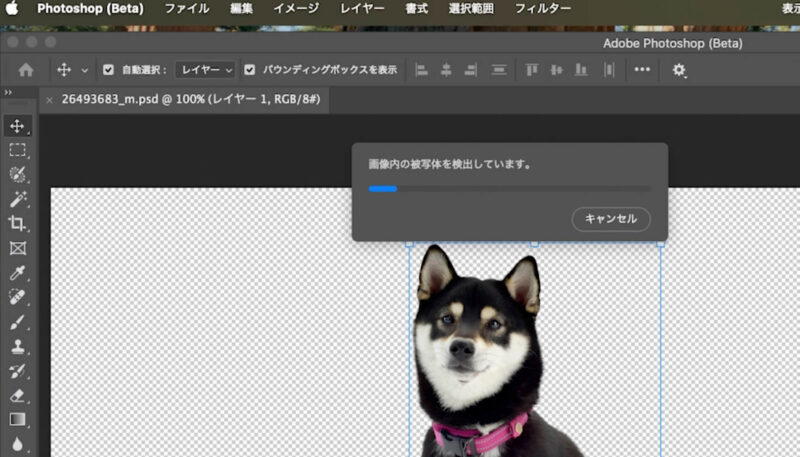The image size is (800, 457).
Task: Open the 選択範囲 menu
Action: (471, 8)
